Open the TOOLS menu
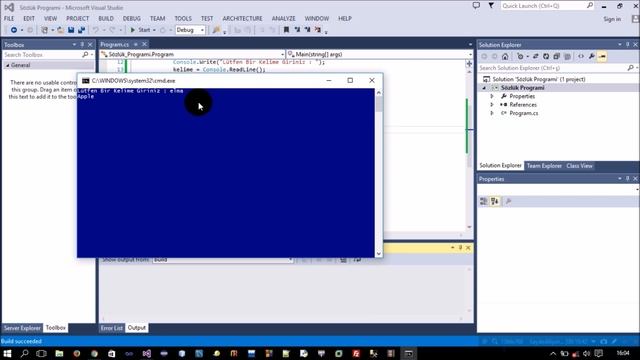Screen dimensions: 640x360 [183, 18]
